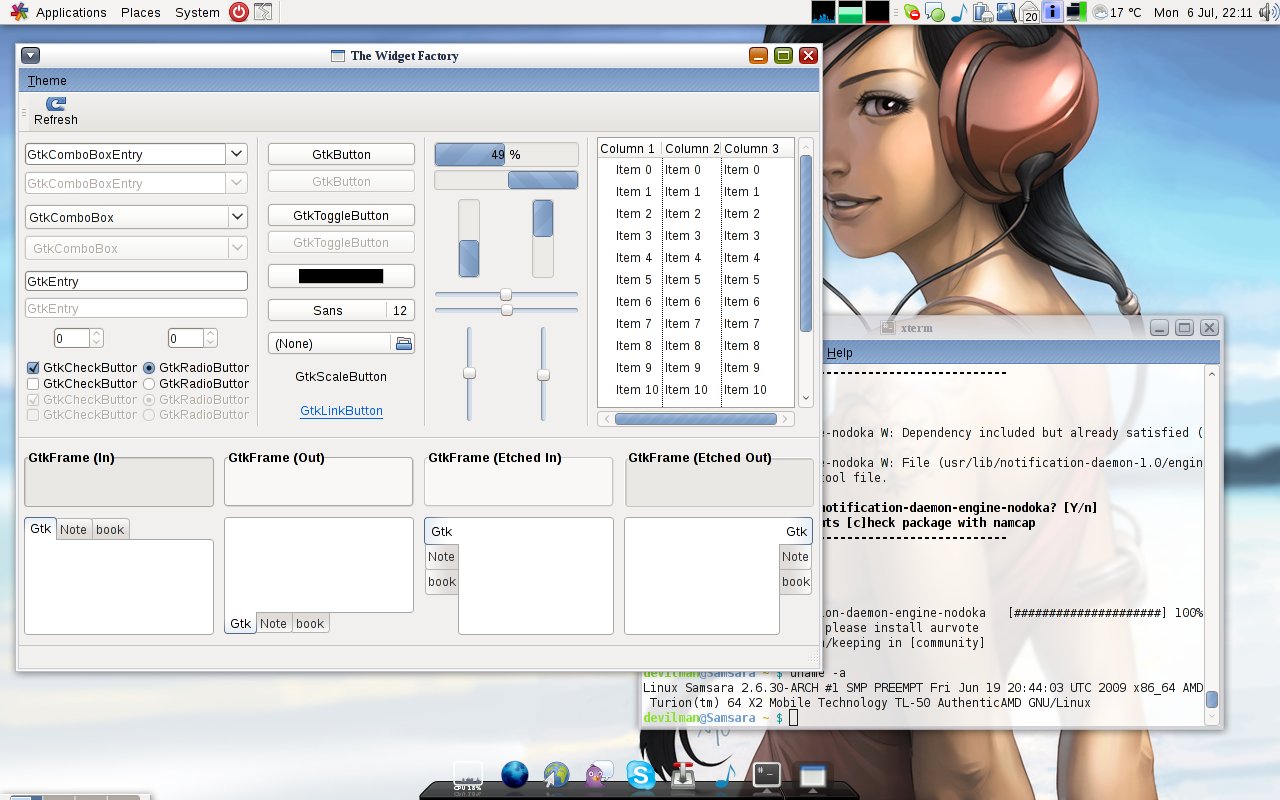1280x800 pixels.
Task: Check the empty enabled GtkCheckButton
Action: (33, 384)
